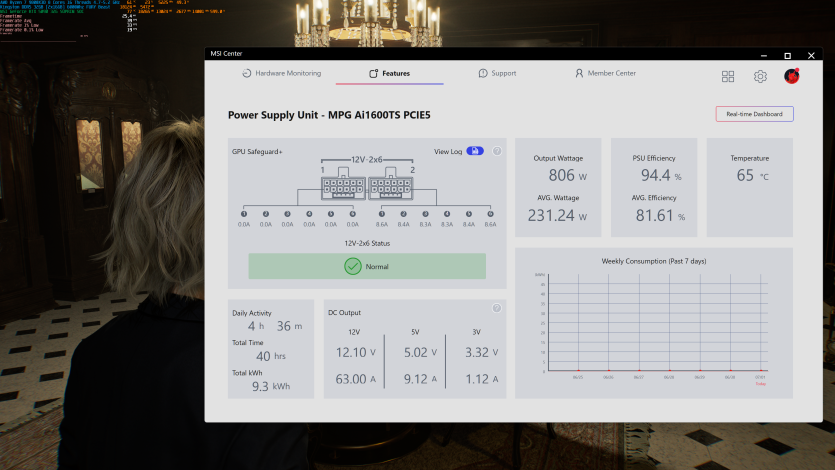
Task: Click the PSU Efficiency 94.4 % value
Action: click(661, 175)
